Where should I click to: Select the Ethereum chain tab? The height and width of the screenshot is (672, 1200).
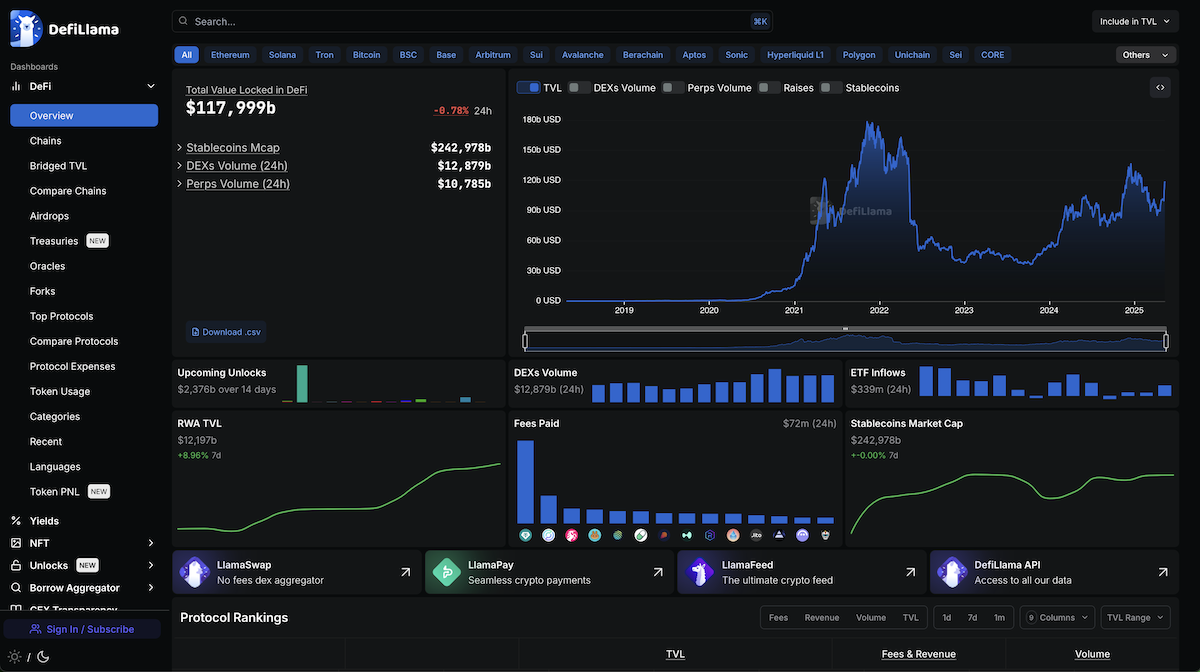[230, 55]
